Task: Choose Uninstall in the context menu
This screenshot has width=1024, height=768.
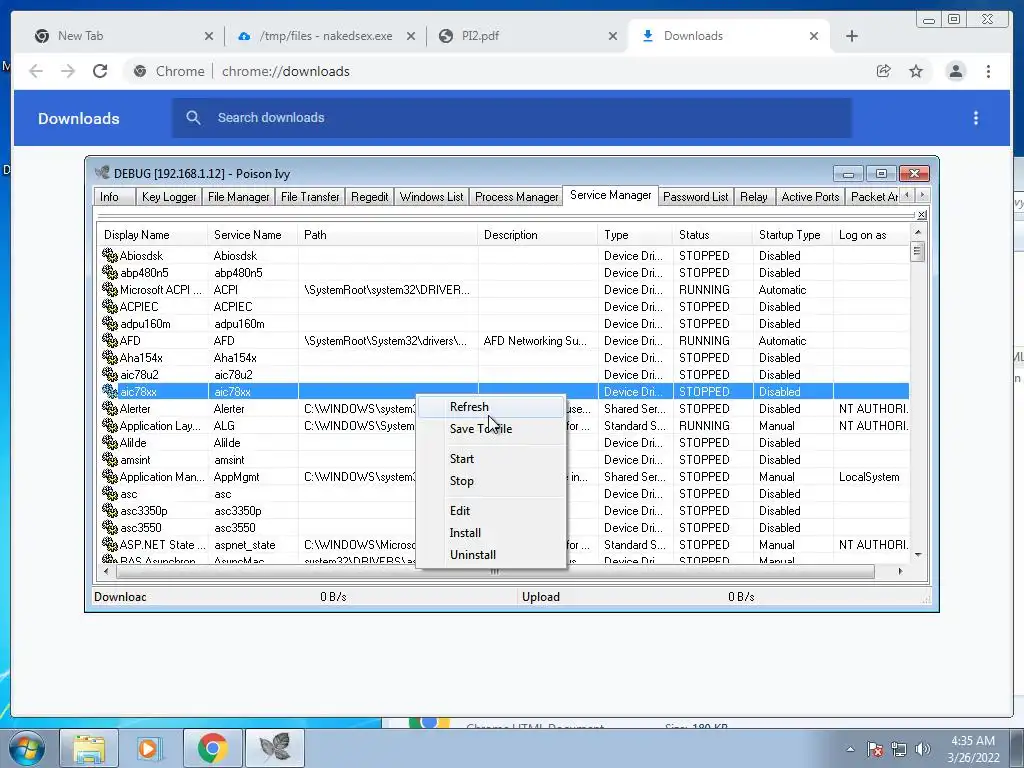Action: (491, 555)
